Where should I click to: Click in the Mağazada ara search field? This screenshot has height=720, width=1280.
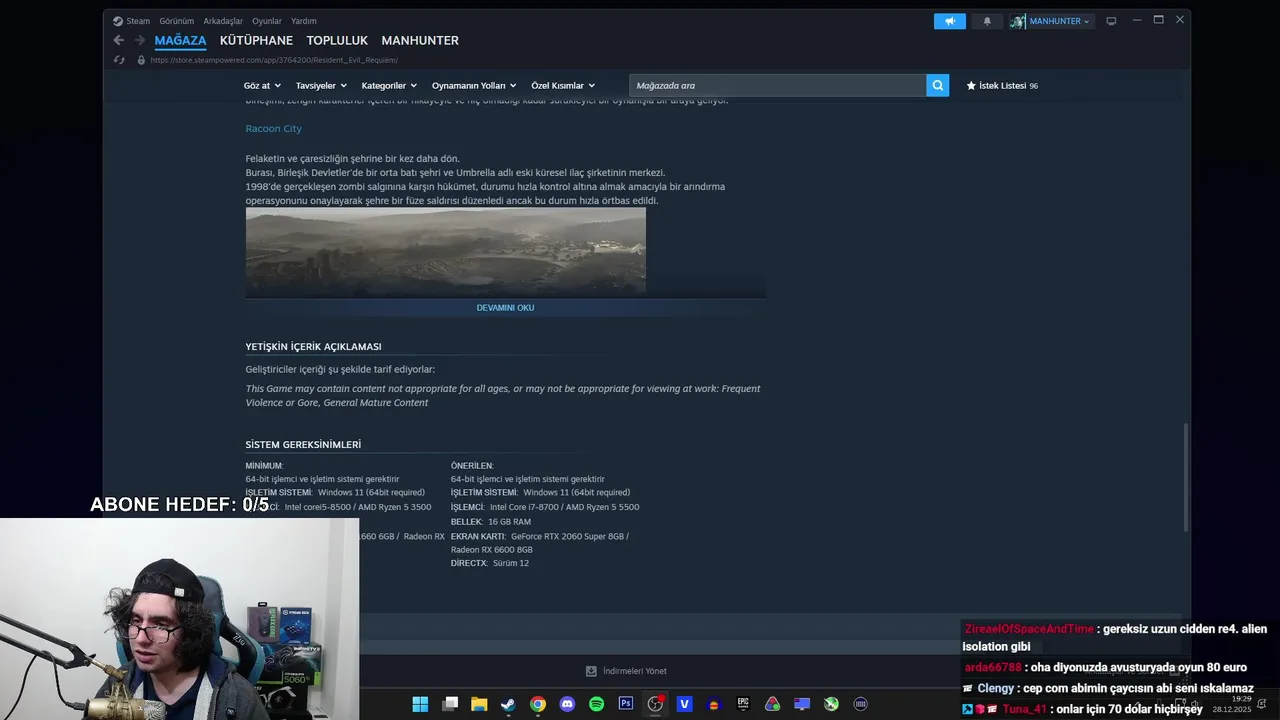click(x=778, y=86)
